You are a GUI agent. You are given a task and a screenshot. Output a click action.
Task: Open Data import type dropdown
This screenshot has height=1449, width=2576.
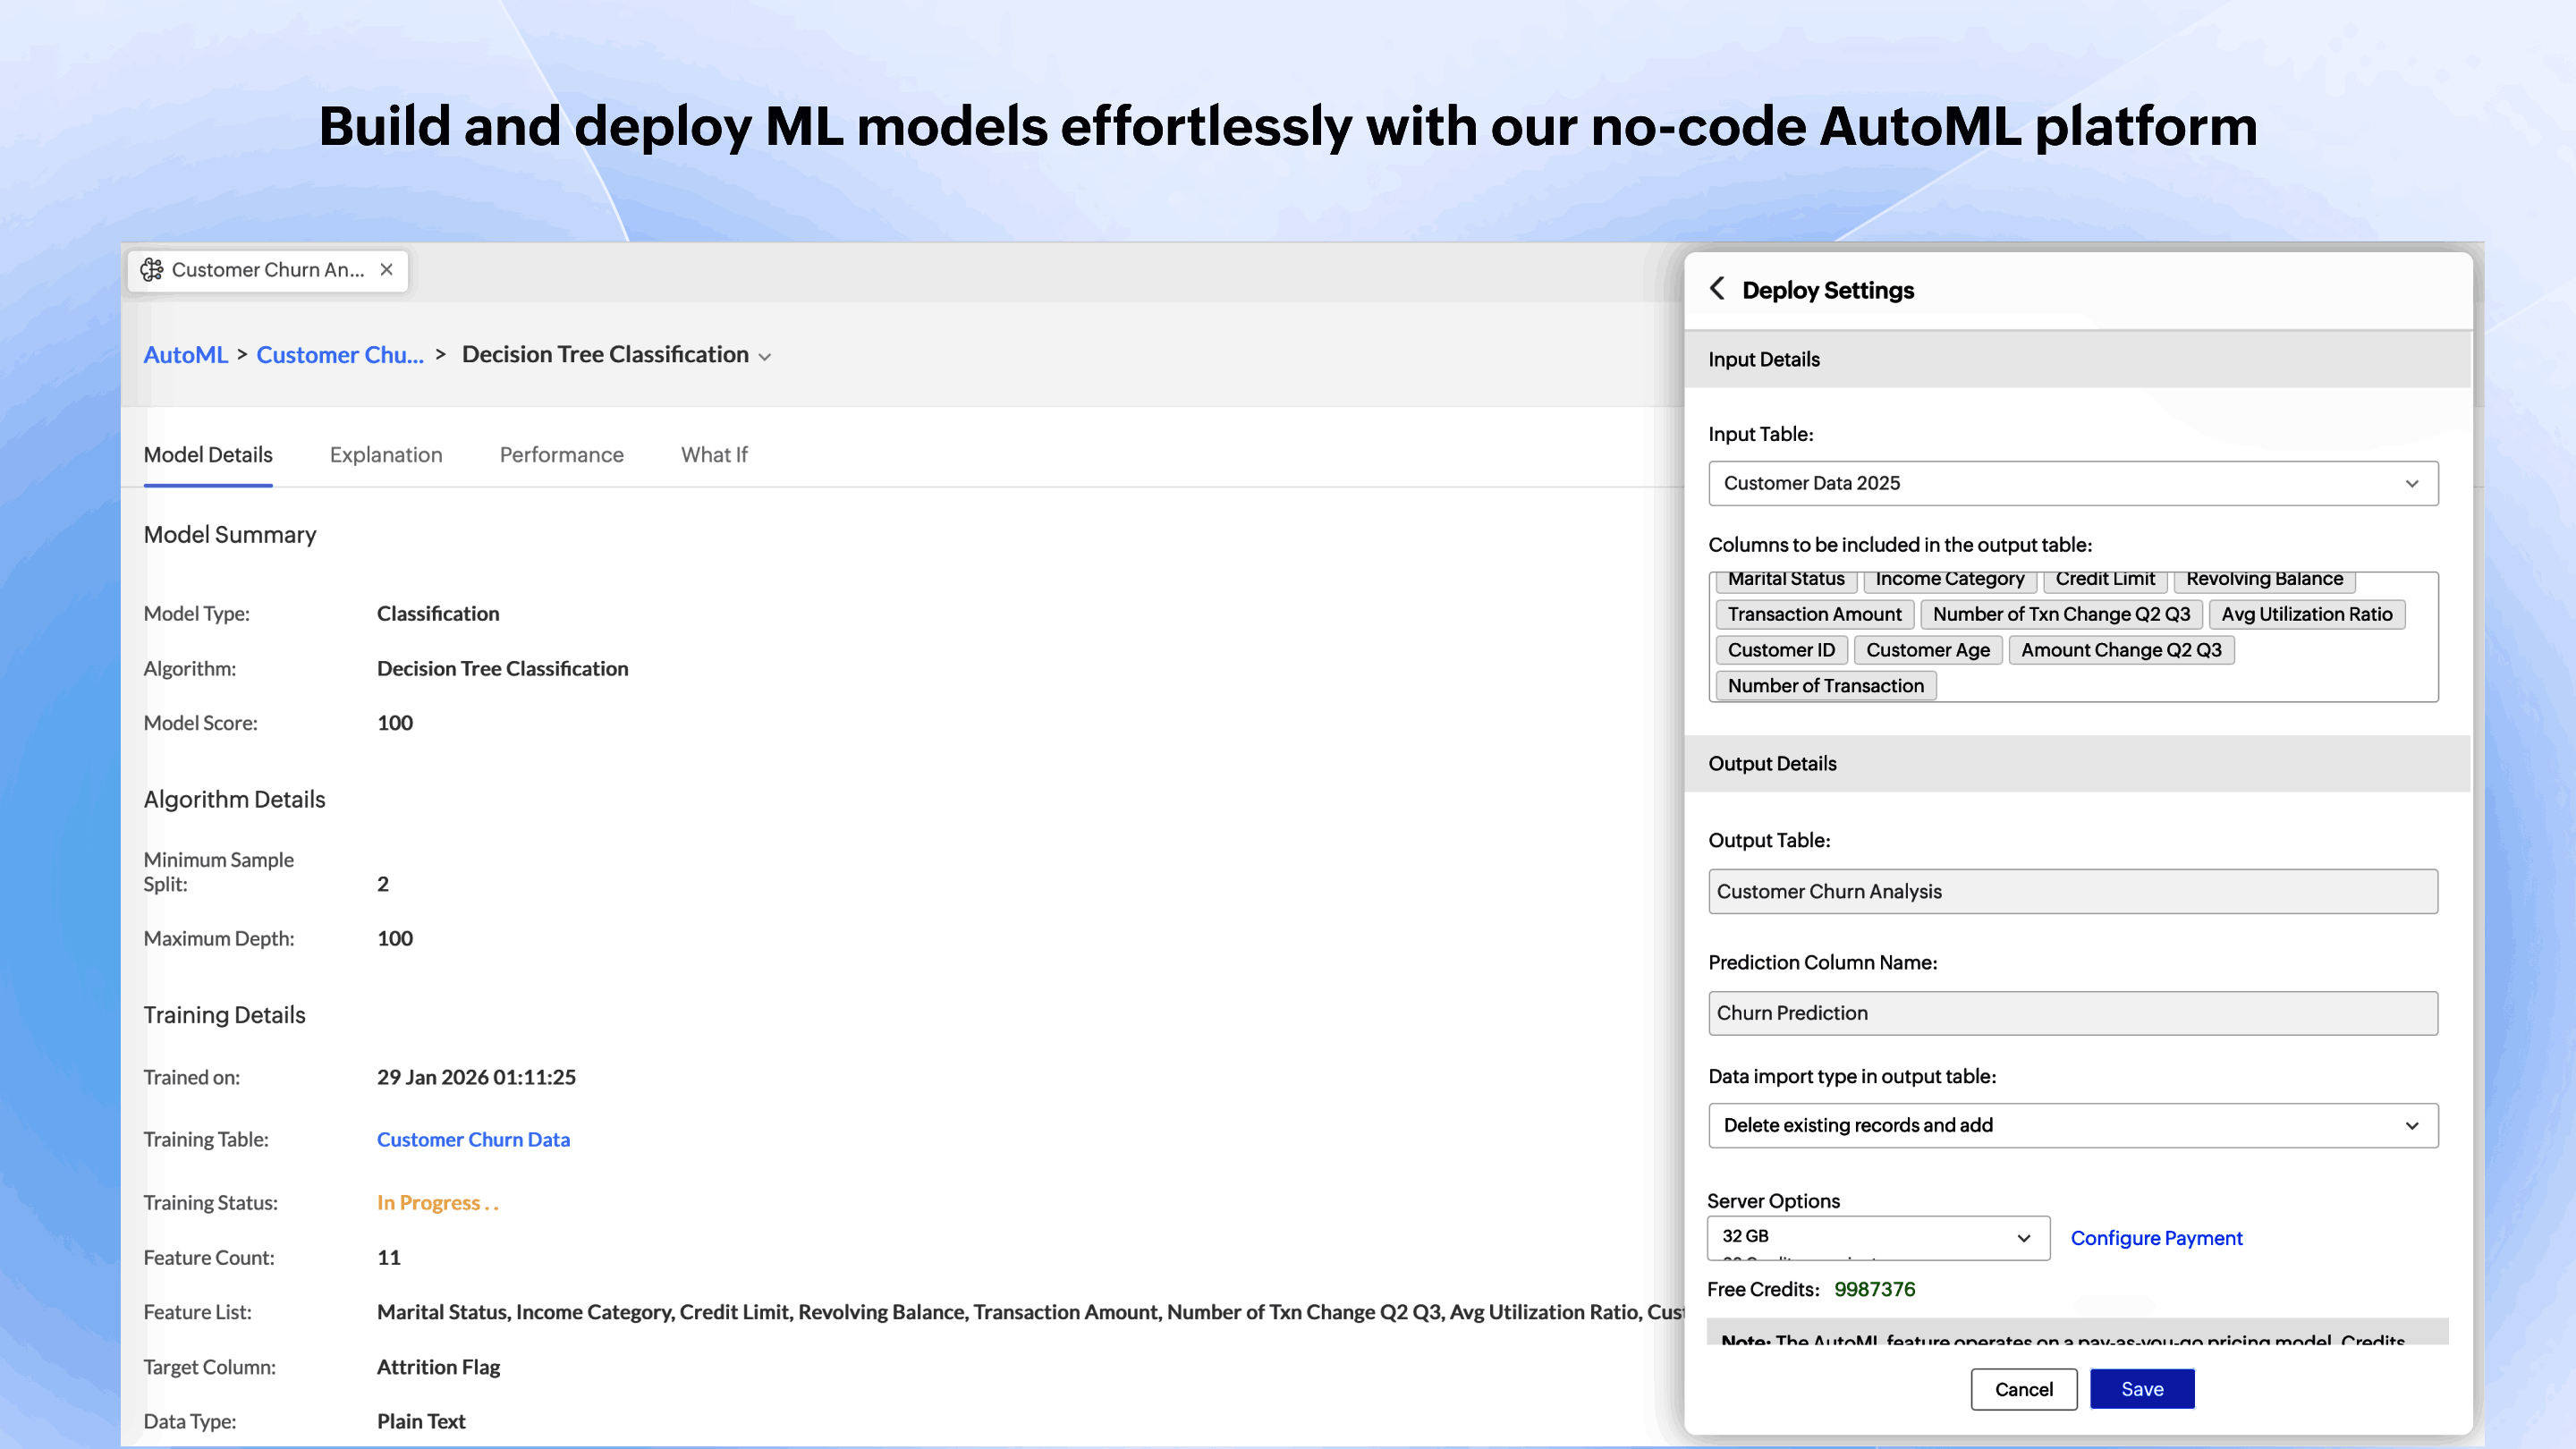pos(2072,1125)
